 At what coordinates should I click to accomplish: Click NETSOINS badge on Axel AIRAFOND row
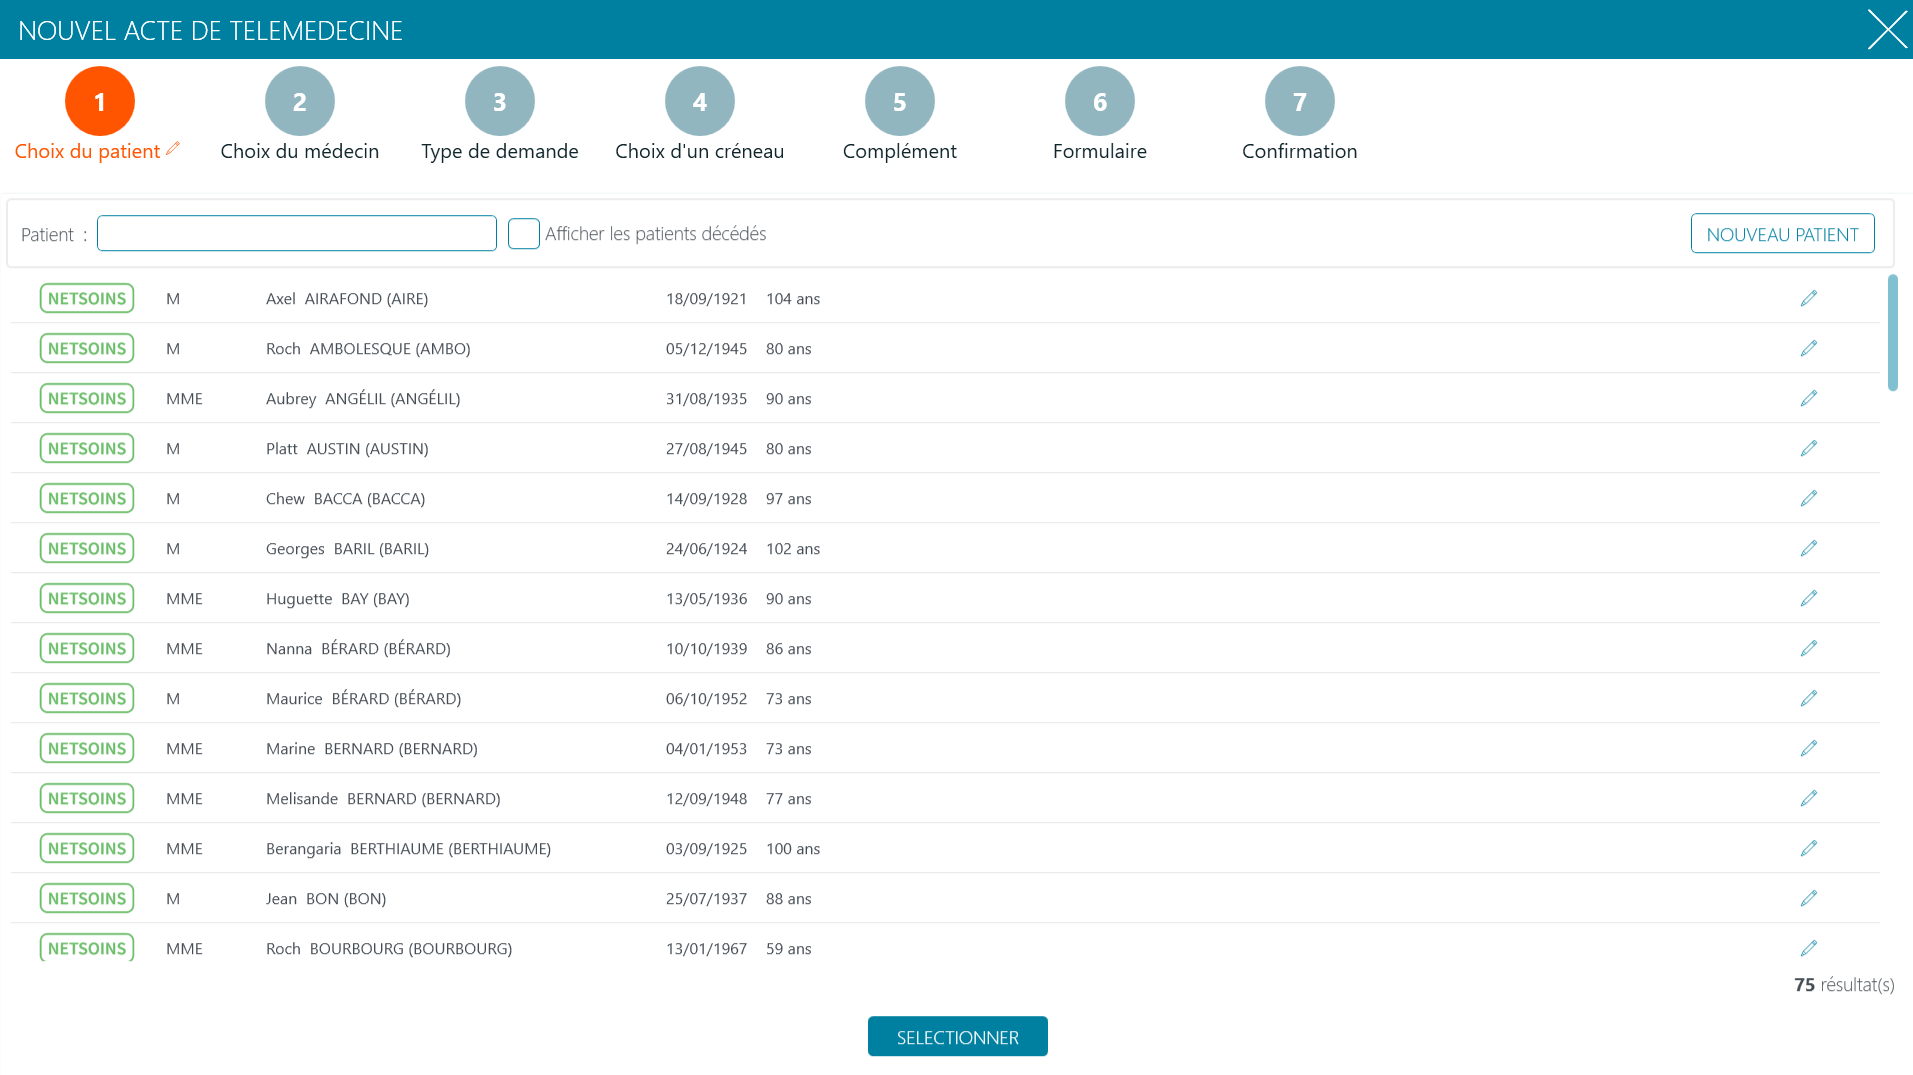pos(87,298)
